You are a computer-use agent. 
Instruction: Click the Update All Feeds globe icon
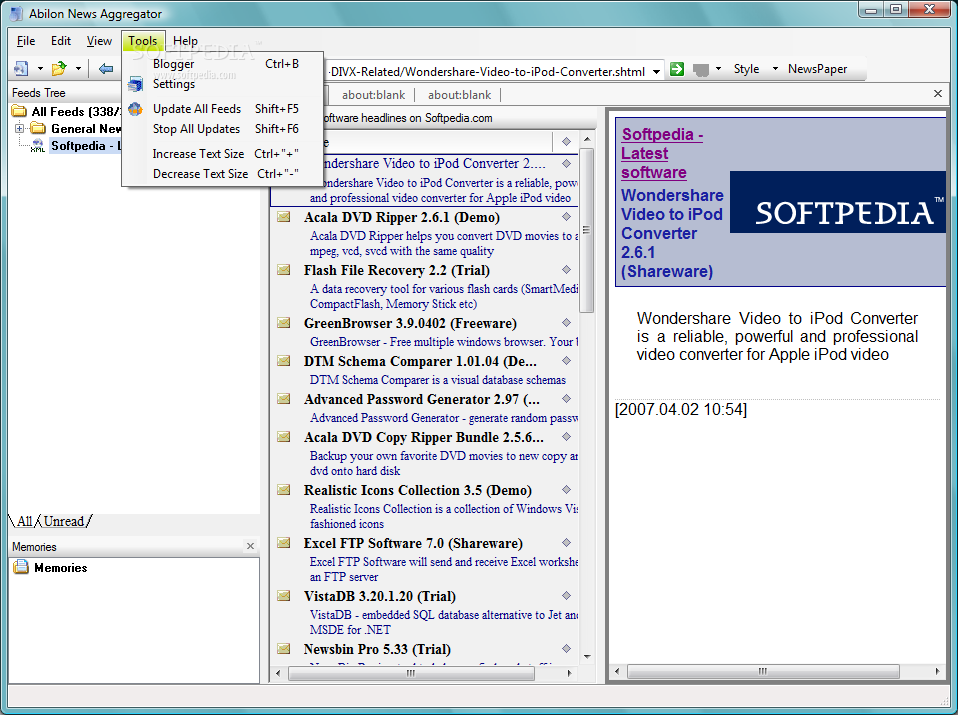tap(136, 109)
